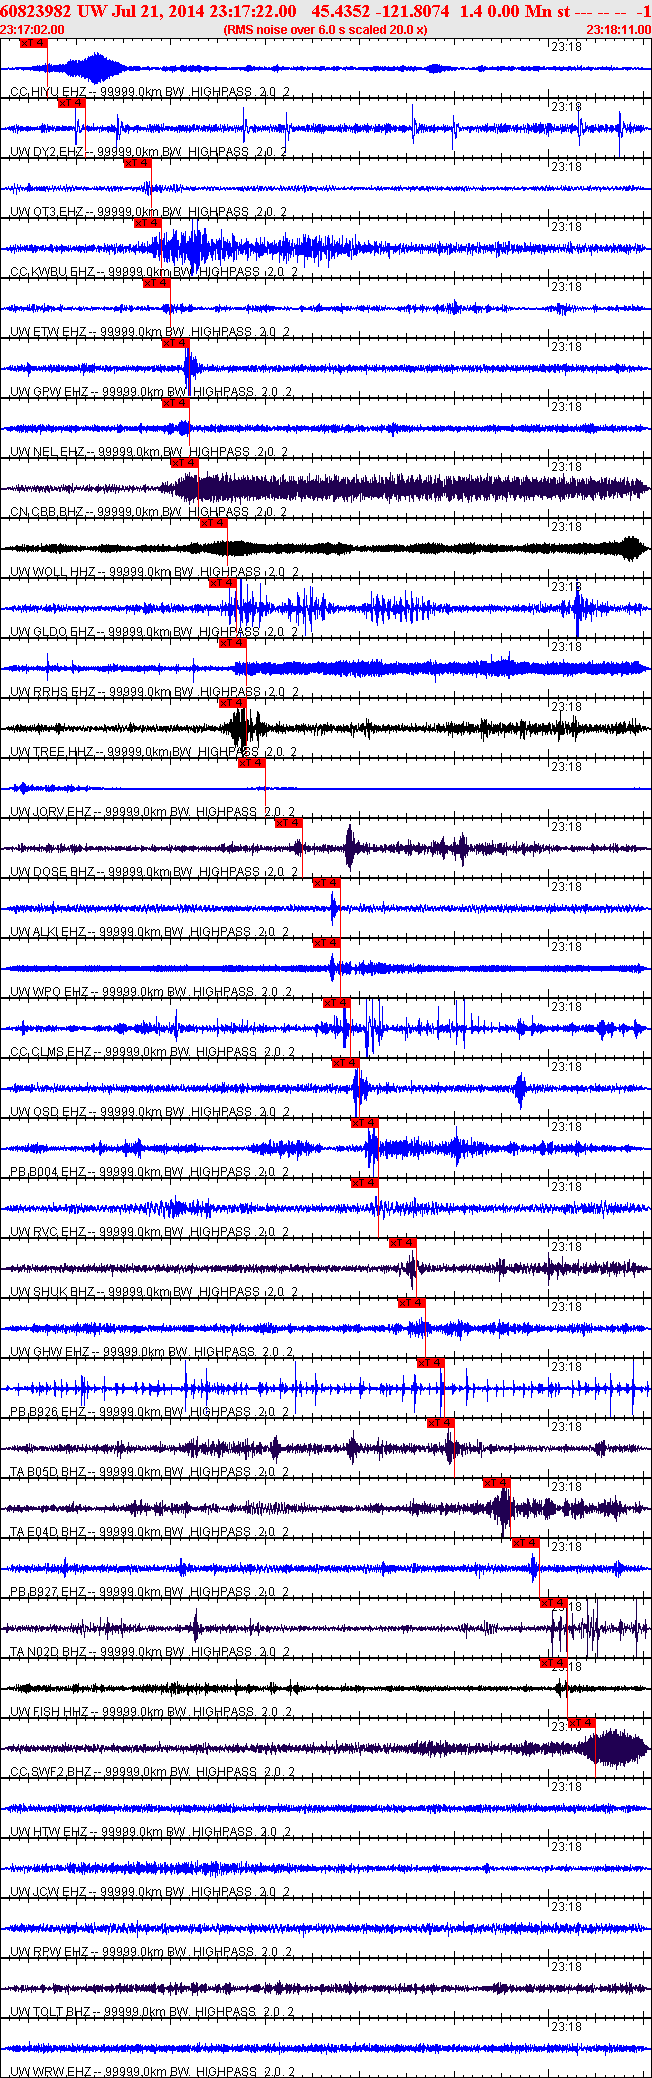Select the TREE trace red pick marker

pyautogui.click(x=233, y=703)
